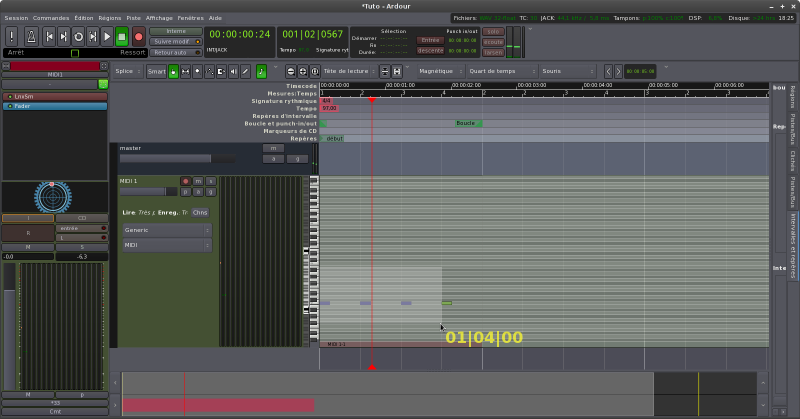Open the Affichage menu
This screenshot has width=800, height=419.
click(159, 18)
